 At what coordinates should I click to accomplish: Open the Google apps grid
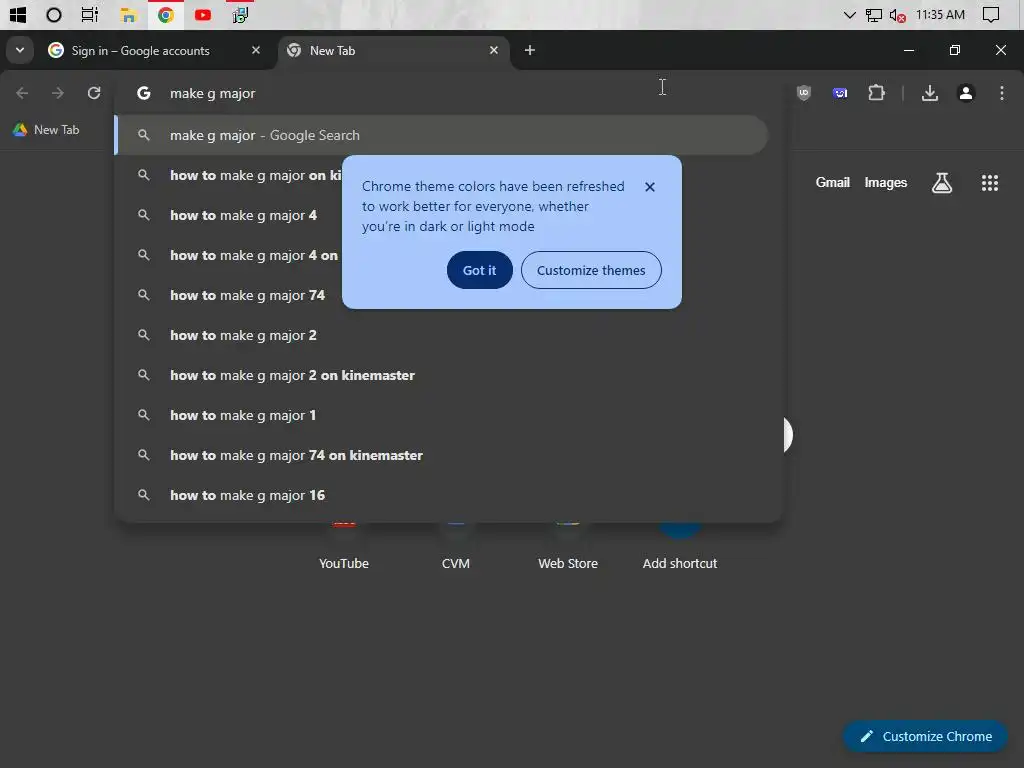pyautogui.click(x=990, y=183)
